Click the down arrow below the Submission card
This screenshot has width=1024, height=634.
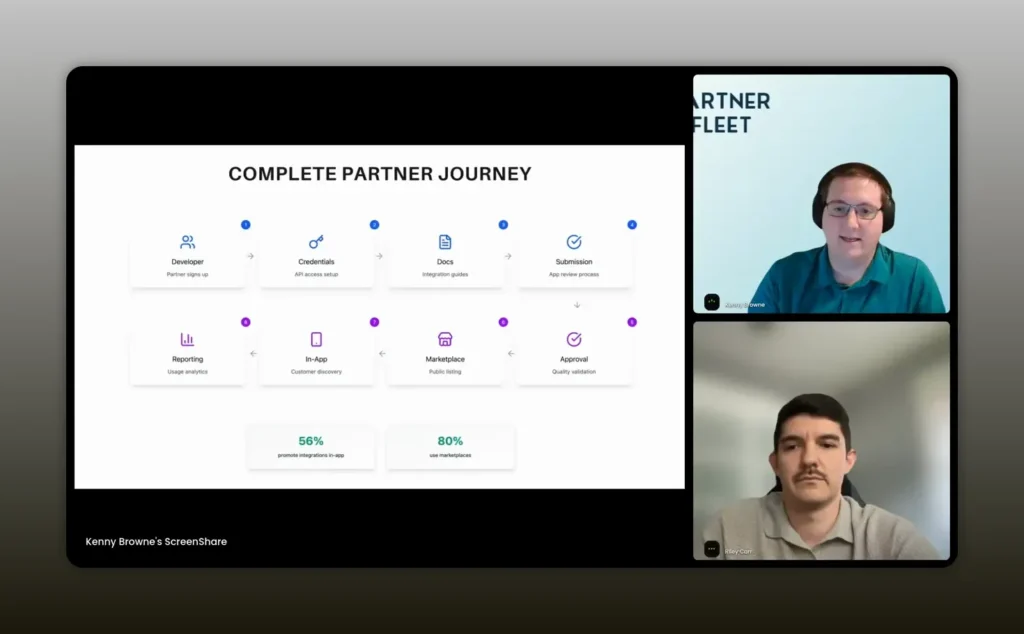pos(577,305)
